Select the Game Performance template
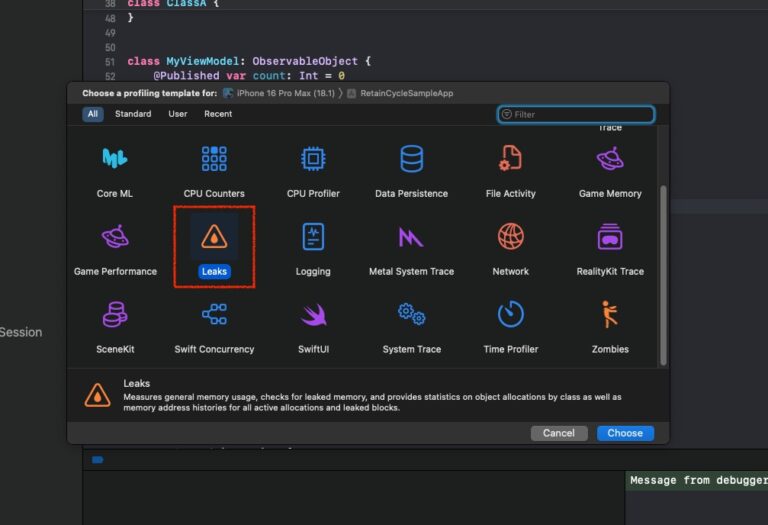 point(115,249)
